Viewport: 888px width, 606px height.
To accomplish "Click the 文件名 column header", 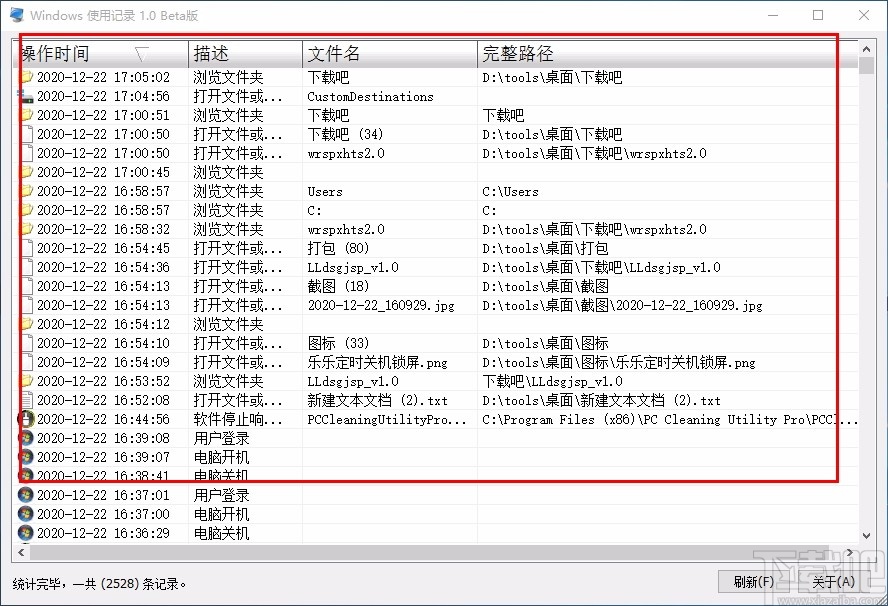I will coord(388,54).
